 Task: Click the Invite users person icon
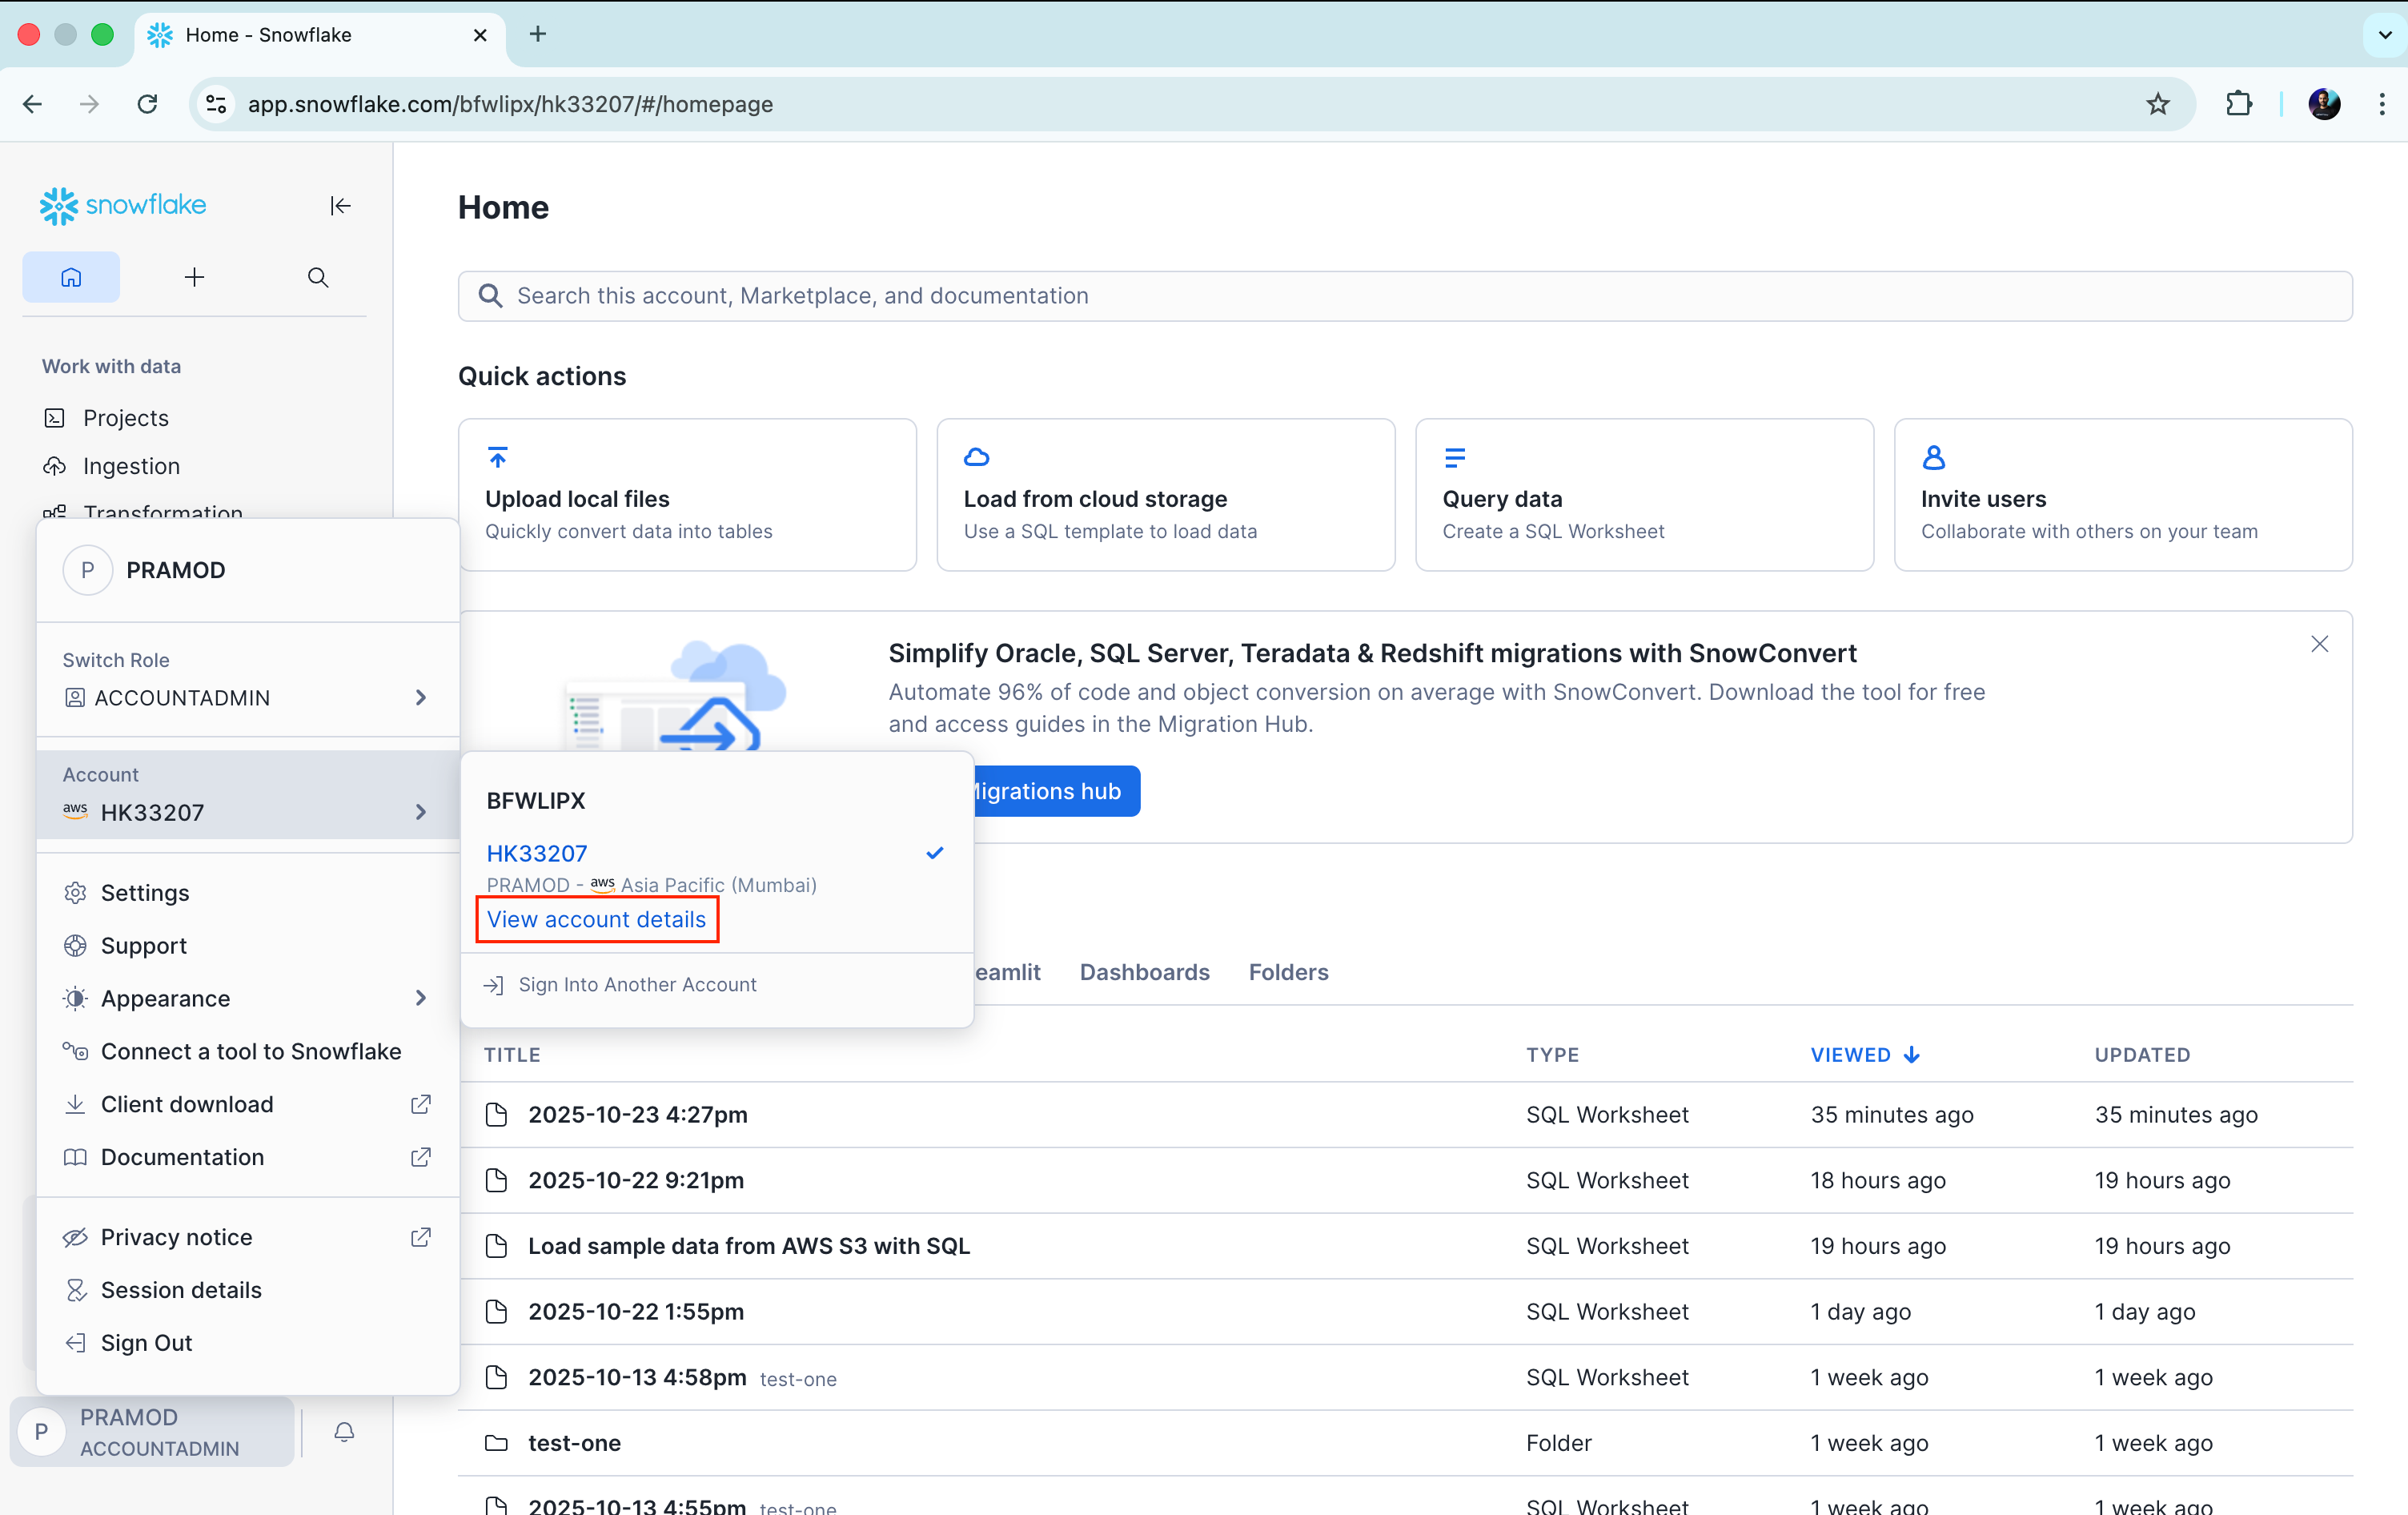click(1933, 457)
